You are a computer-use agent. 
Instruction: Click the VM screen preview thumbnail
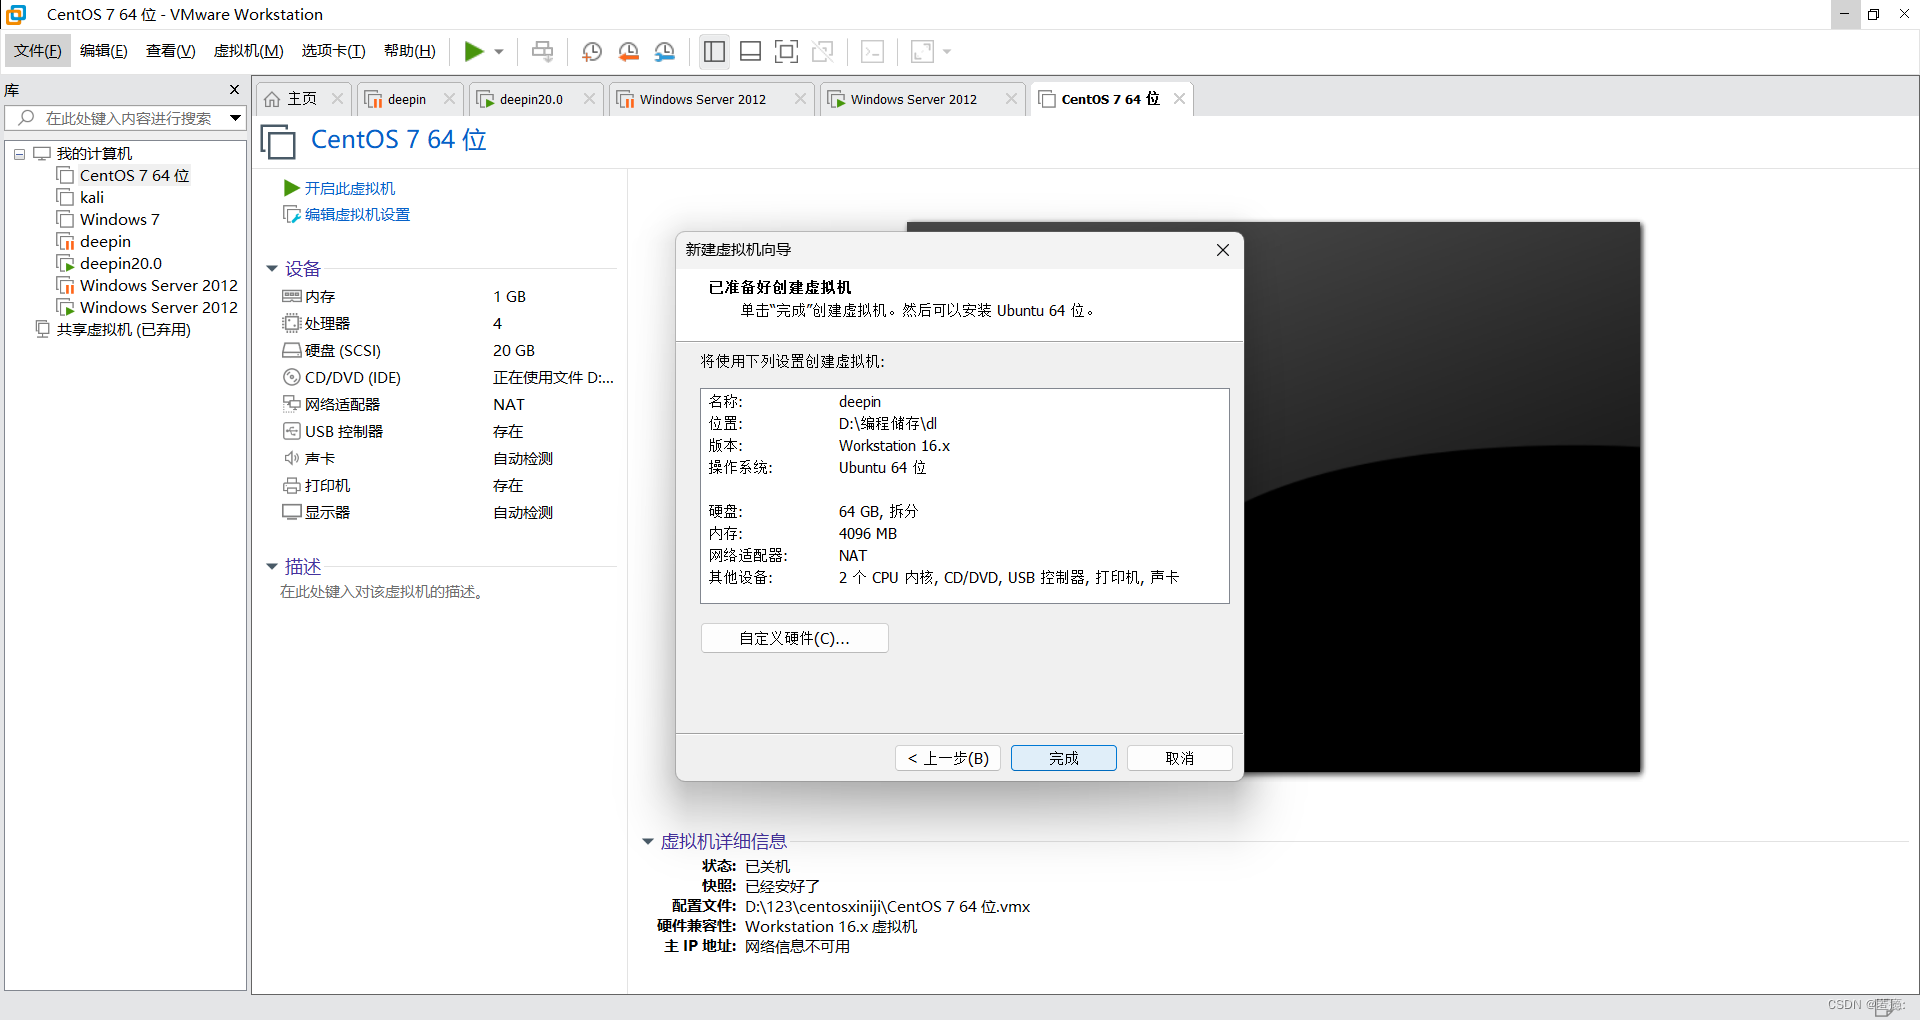1440,497
